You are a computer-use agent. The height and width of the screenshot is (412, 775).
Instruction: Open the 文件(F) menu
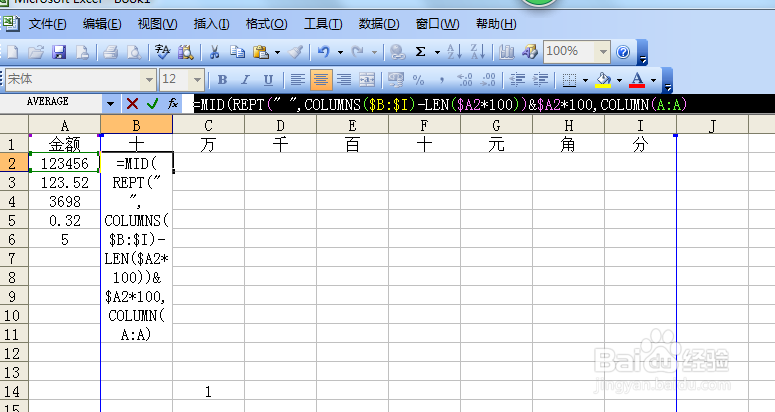[47, 24]
